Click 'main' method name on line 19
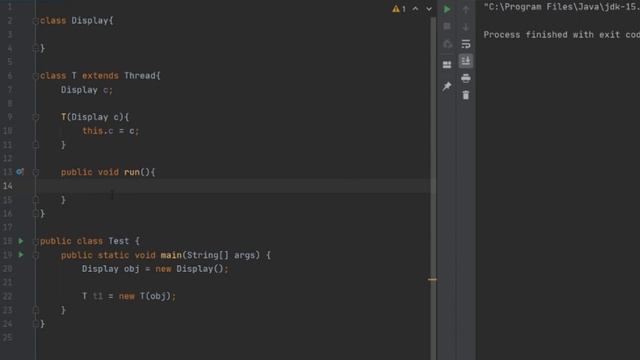Screen dimensions: 640x360 pos(171,255)
